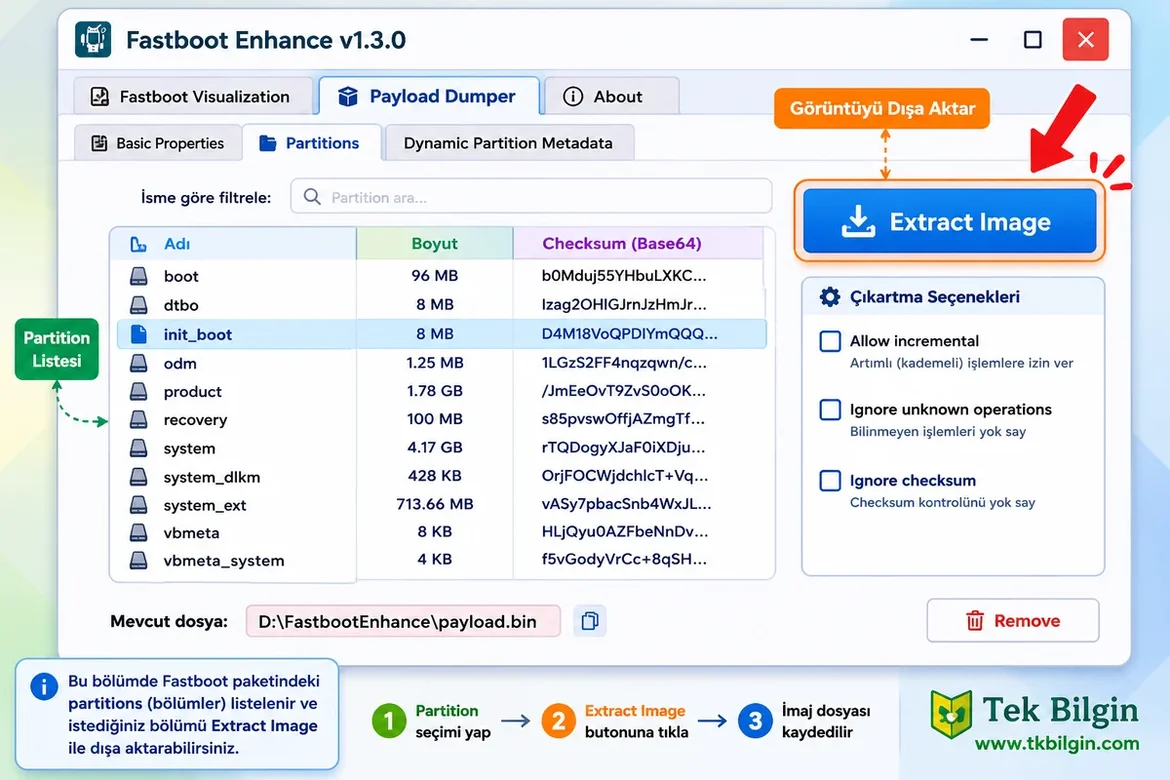Click checksum f5vGodyVrCc+8qSH...

(x=624, y=559)
